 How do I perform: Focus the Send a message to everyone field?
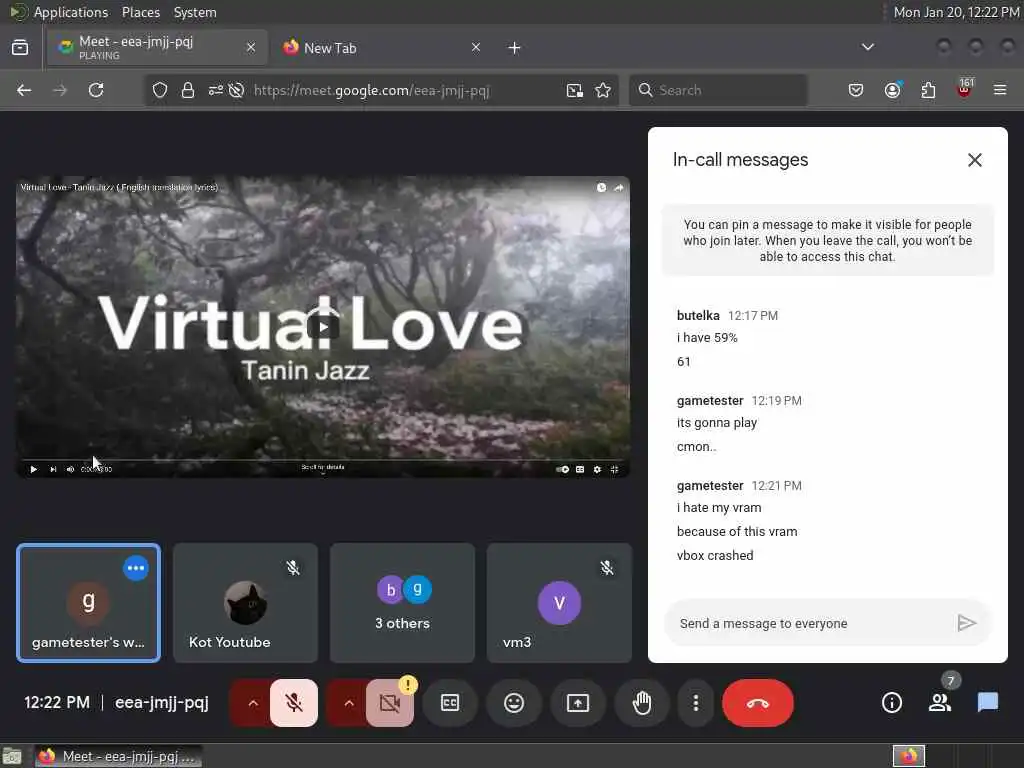click(x=810, y=624)
